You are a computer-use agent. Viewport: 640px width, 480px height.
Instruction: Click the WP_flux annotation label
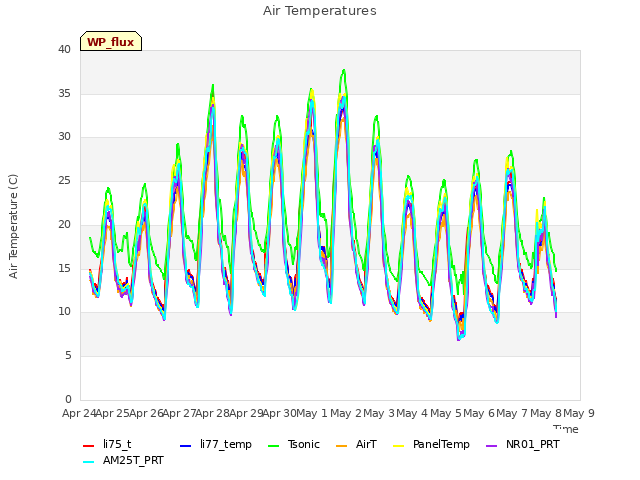(x=111, y=41)
